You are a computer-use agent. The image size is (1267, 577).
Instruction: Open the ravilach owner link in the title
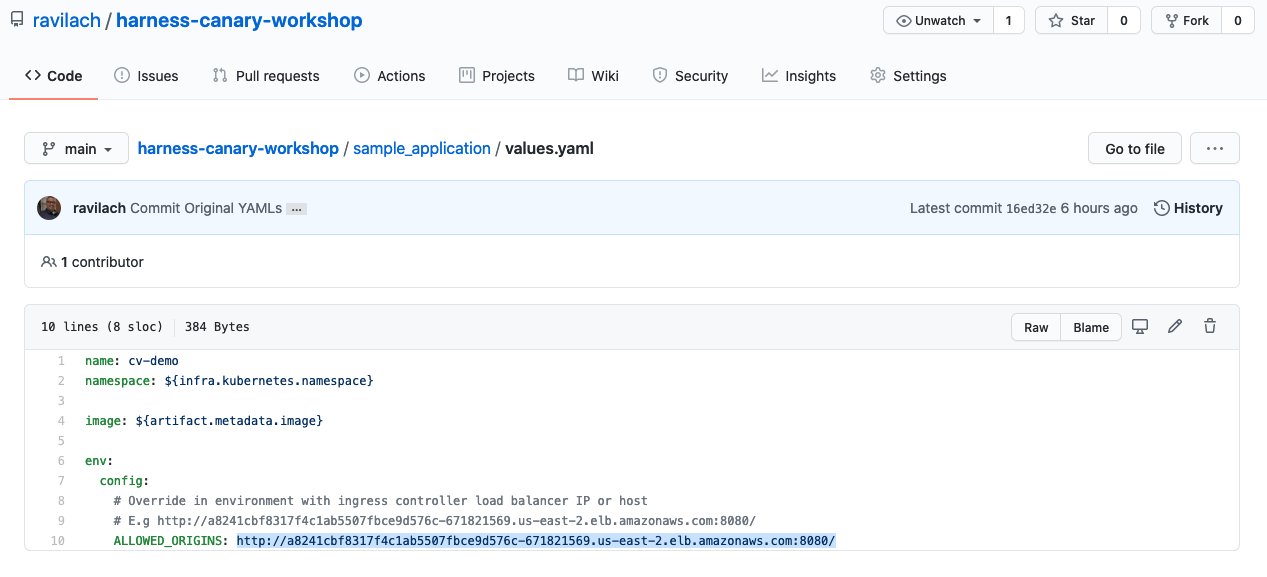point(67,20)
